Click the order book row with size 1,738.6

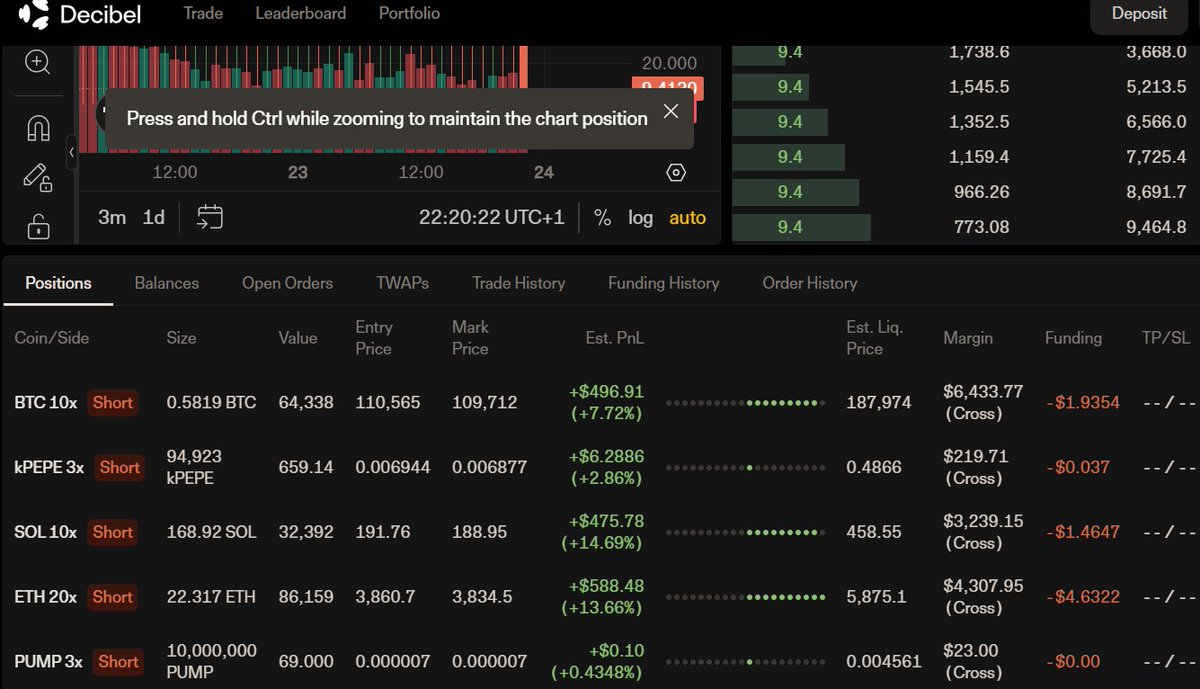coord(965,52)
